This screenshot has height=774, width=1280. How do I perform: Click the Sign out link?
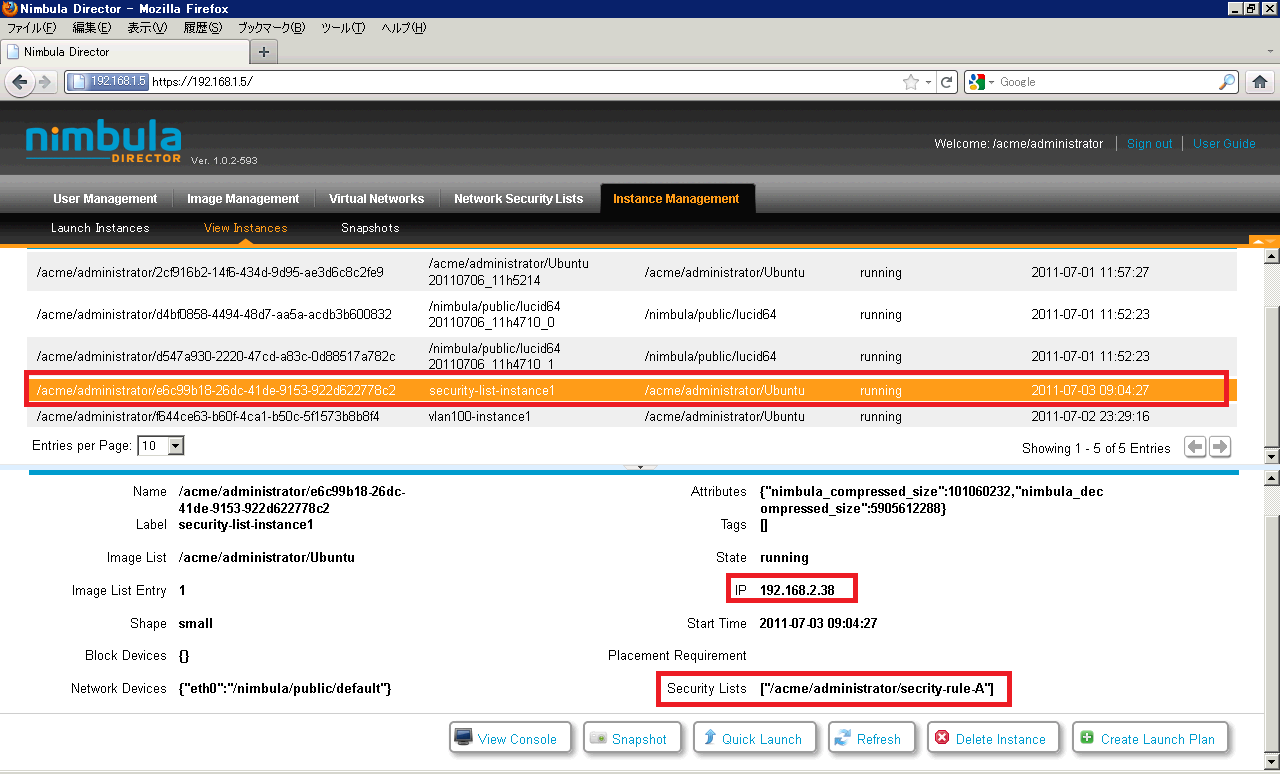1149,144
